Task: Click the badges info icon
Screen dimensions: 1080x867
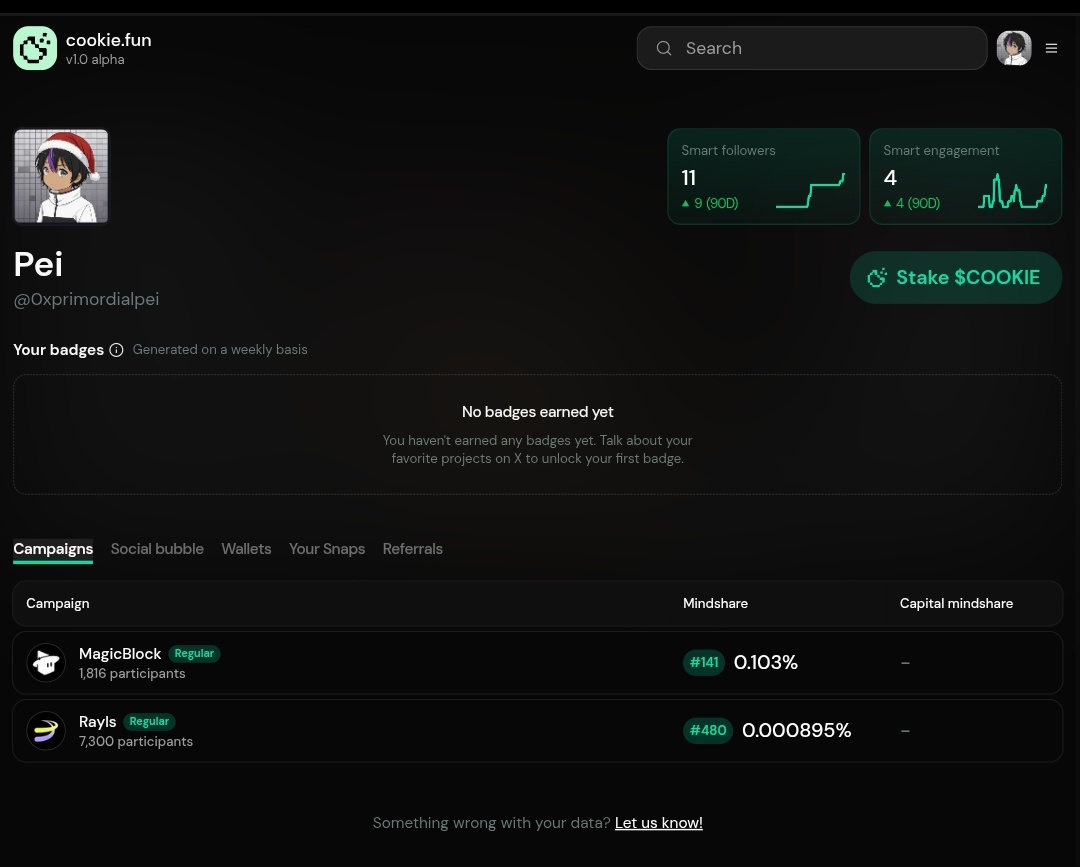Action: click(116, 350)
